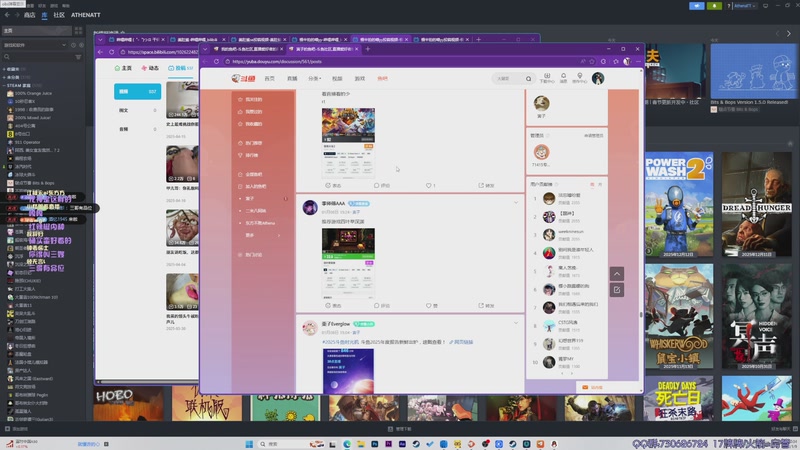Click the Douyu search magnifier icon
The image size is (800, 450).
pos(529,79)
